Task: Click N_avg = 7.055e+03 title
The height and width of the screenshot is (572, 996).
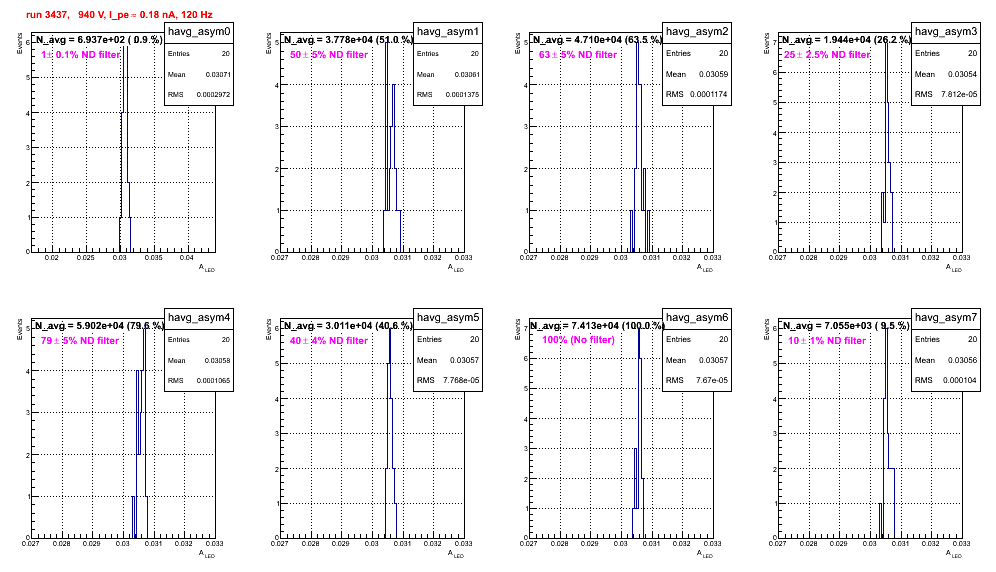Action: coord(846,325)
